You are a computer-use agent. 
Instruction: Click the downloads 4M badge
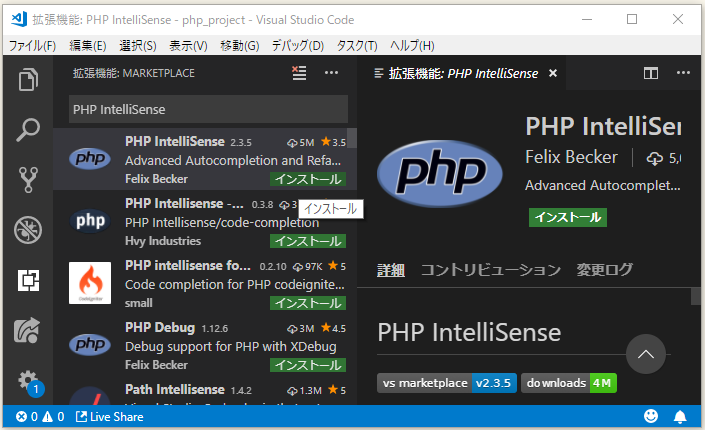click(569, 383)
